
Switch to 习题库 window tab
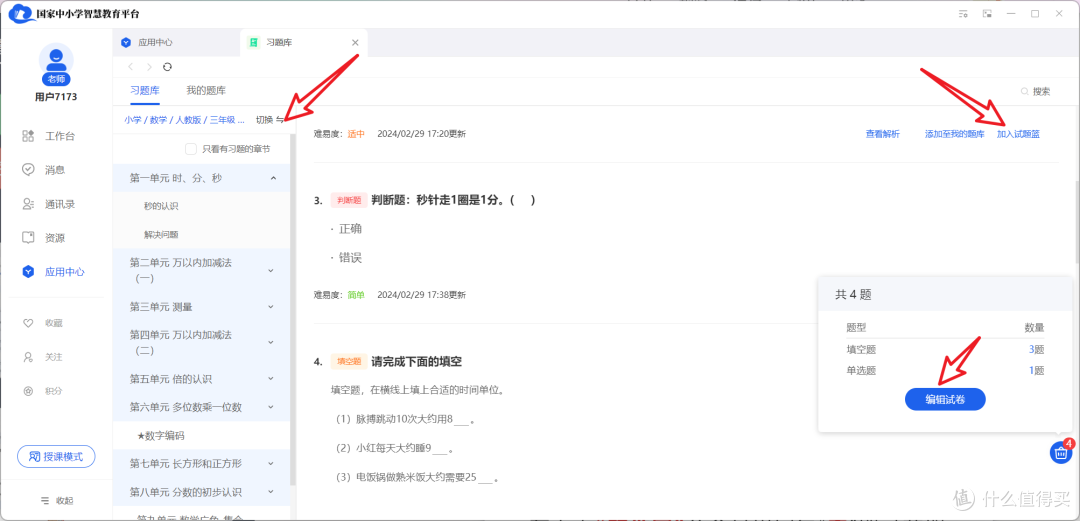pos(304,43)
